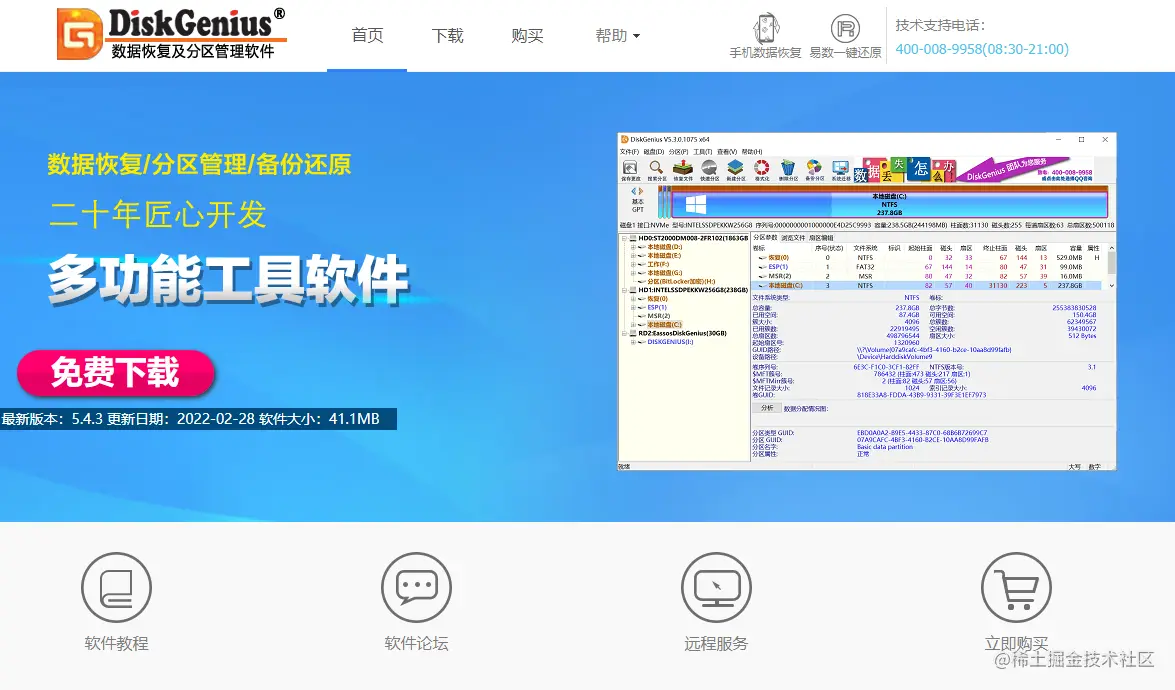The height and width of the screenshot is (690, 1175).
Task: Click 备份分区 colorful icon in DiskGenius window
Action: point(814,170)
